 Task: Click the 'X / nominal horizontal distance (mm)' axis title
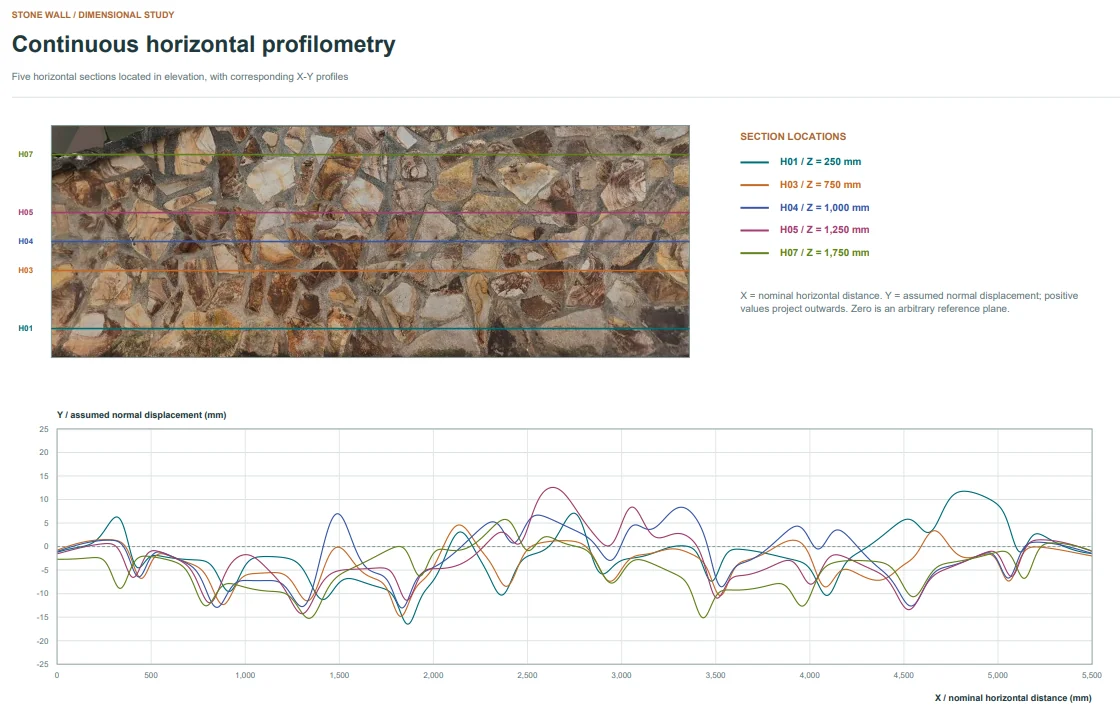1013,698
